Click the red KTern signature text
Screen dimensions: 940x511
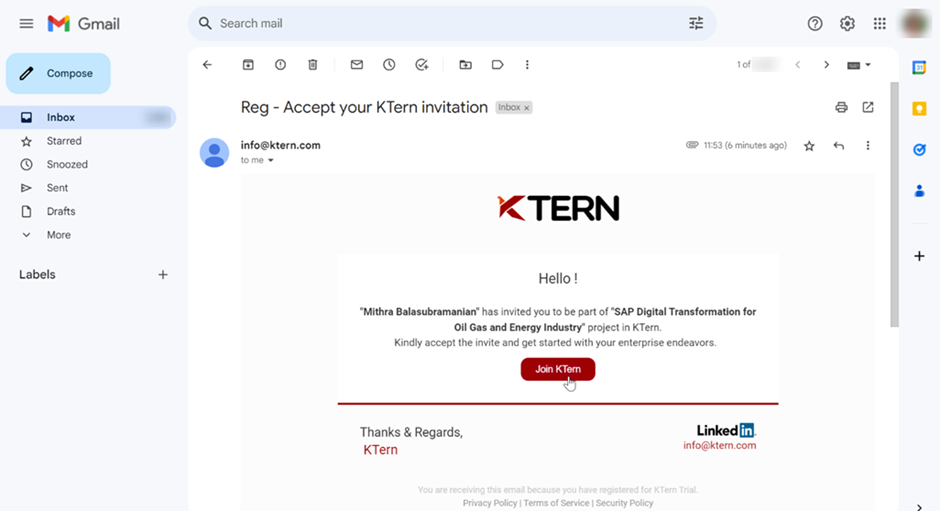[380, 450]
